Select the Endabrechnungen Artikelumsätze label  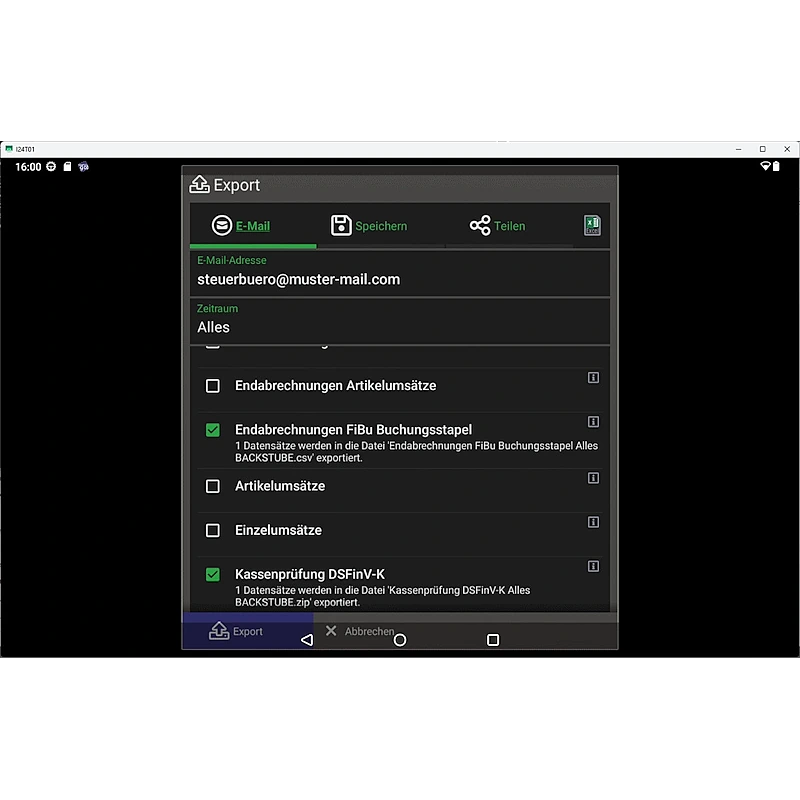pyautogui.click(x=336, y=386)
